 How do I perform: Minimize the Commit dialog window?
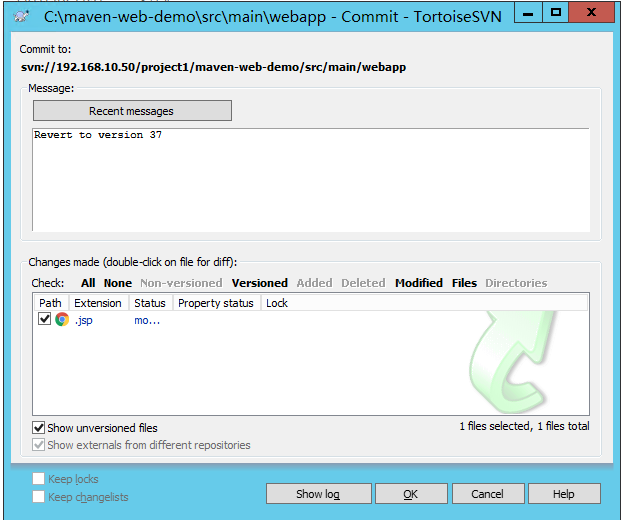click(528, 13)
